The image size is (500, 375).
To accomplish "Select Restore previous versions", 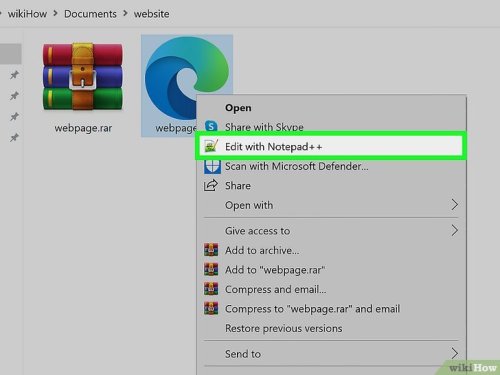I will click(283, 328).
